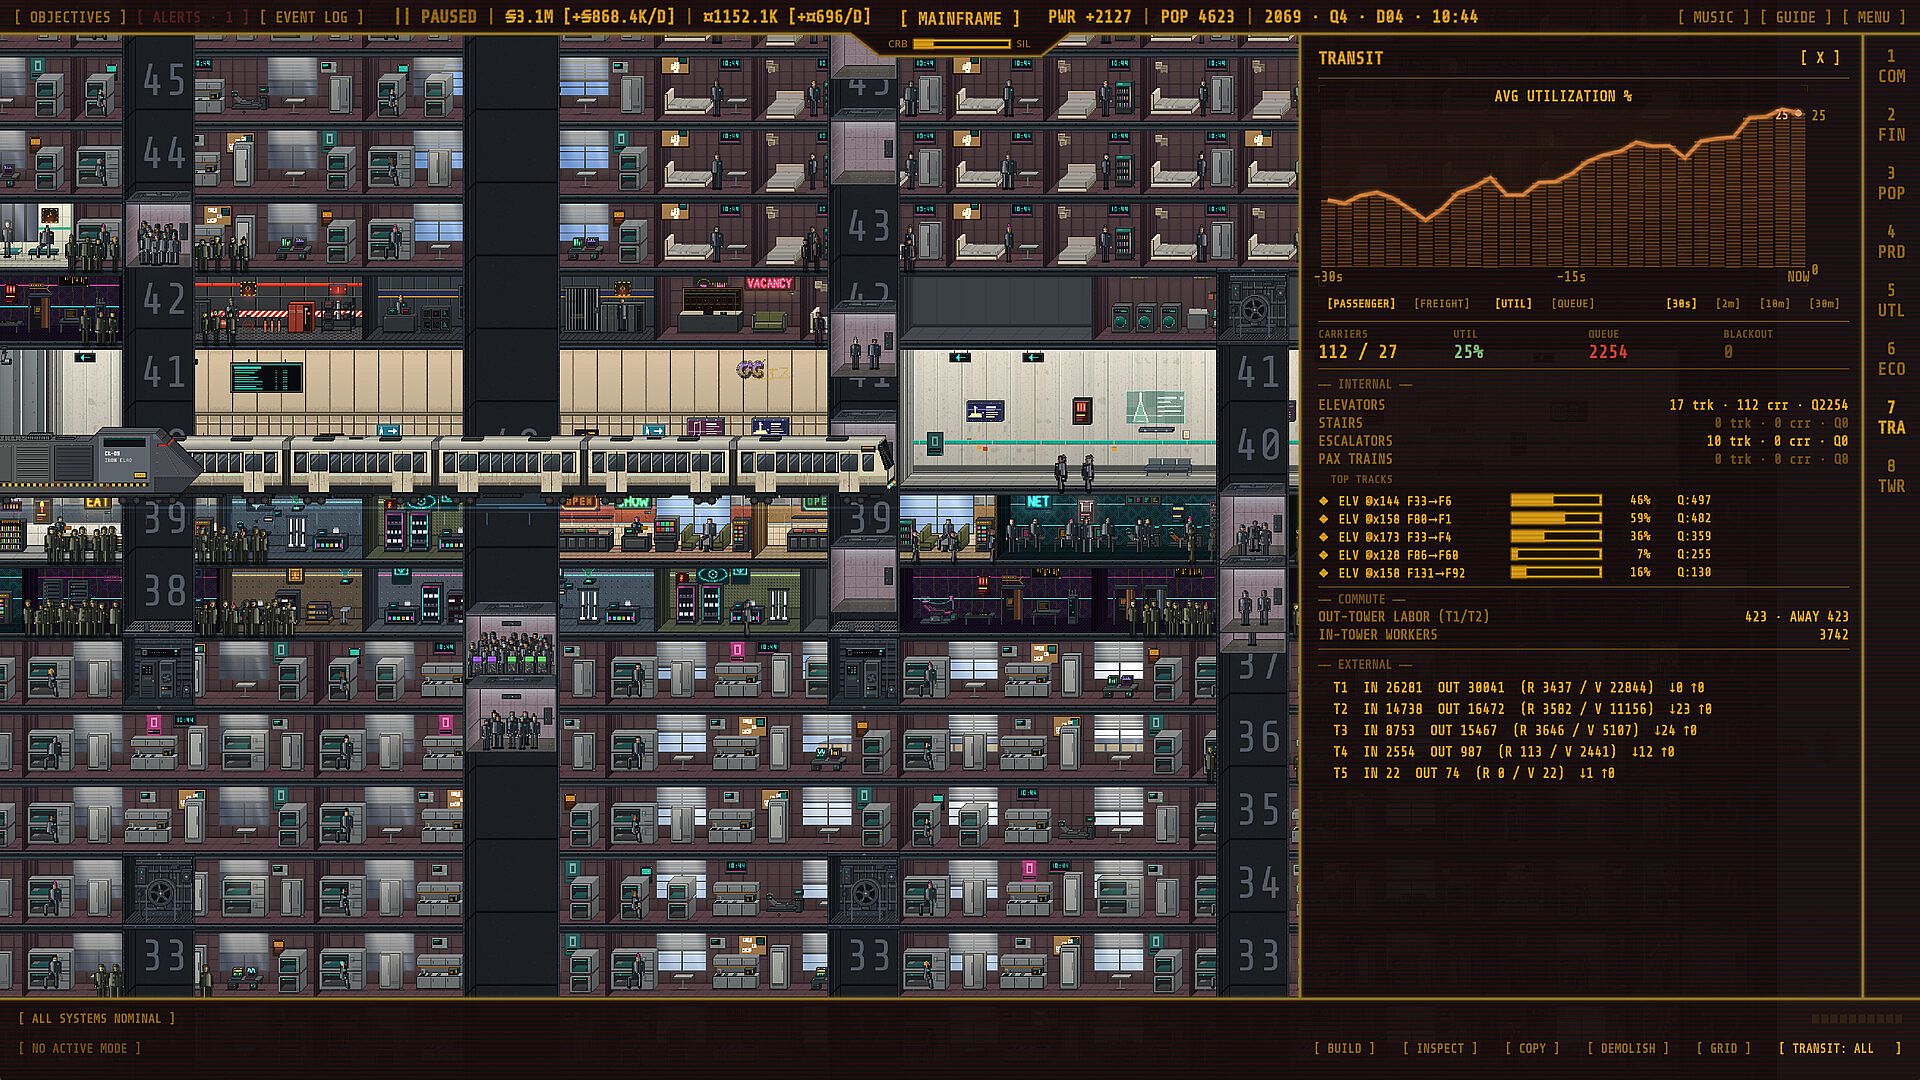Switch to ECO panel tab 6
Viewport: 1920px width, 1080px height.
(x=1891, y=359)
